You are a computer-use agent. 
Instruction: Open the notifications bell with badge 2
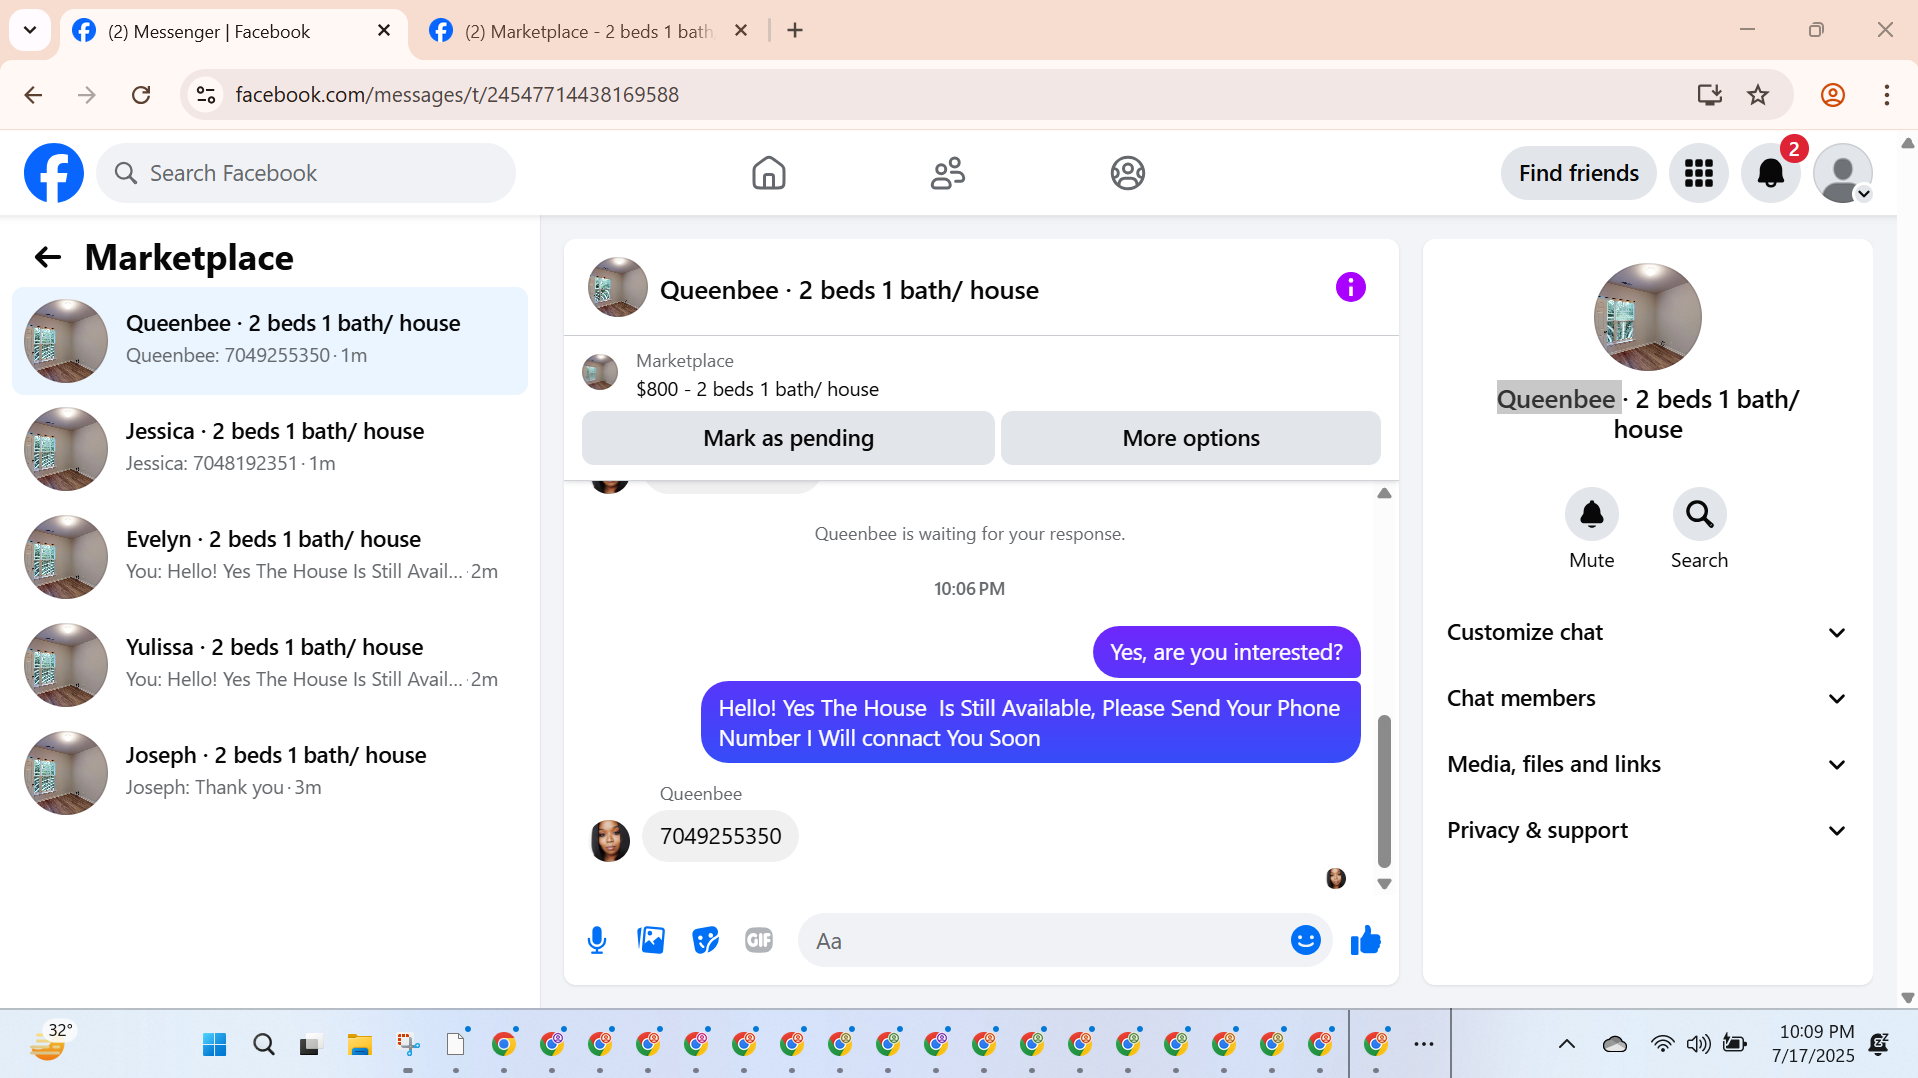pyautogui.click(x=1770, y=173)
